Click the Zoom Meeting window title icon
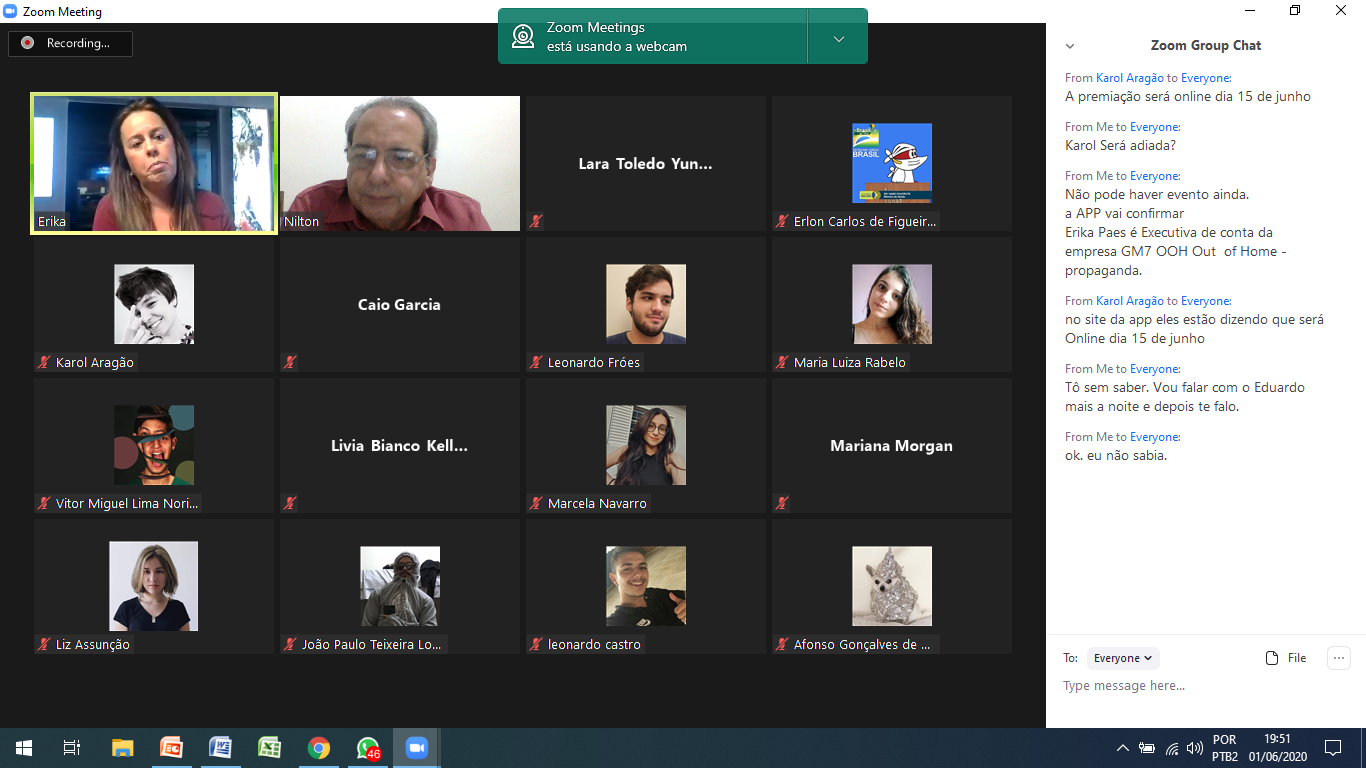Screen dimensions: 1366x768 11,11
